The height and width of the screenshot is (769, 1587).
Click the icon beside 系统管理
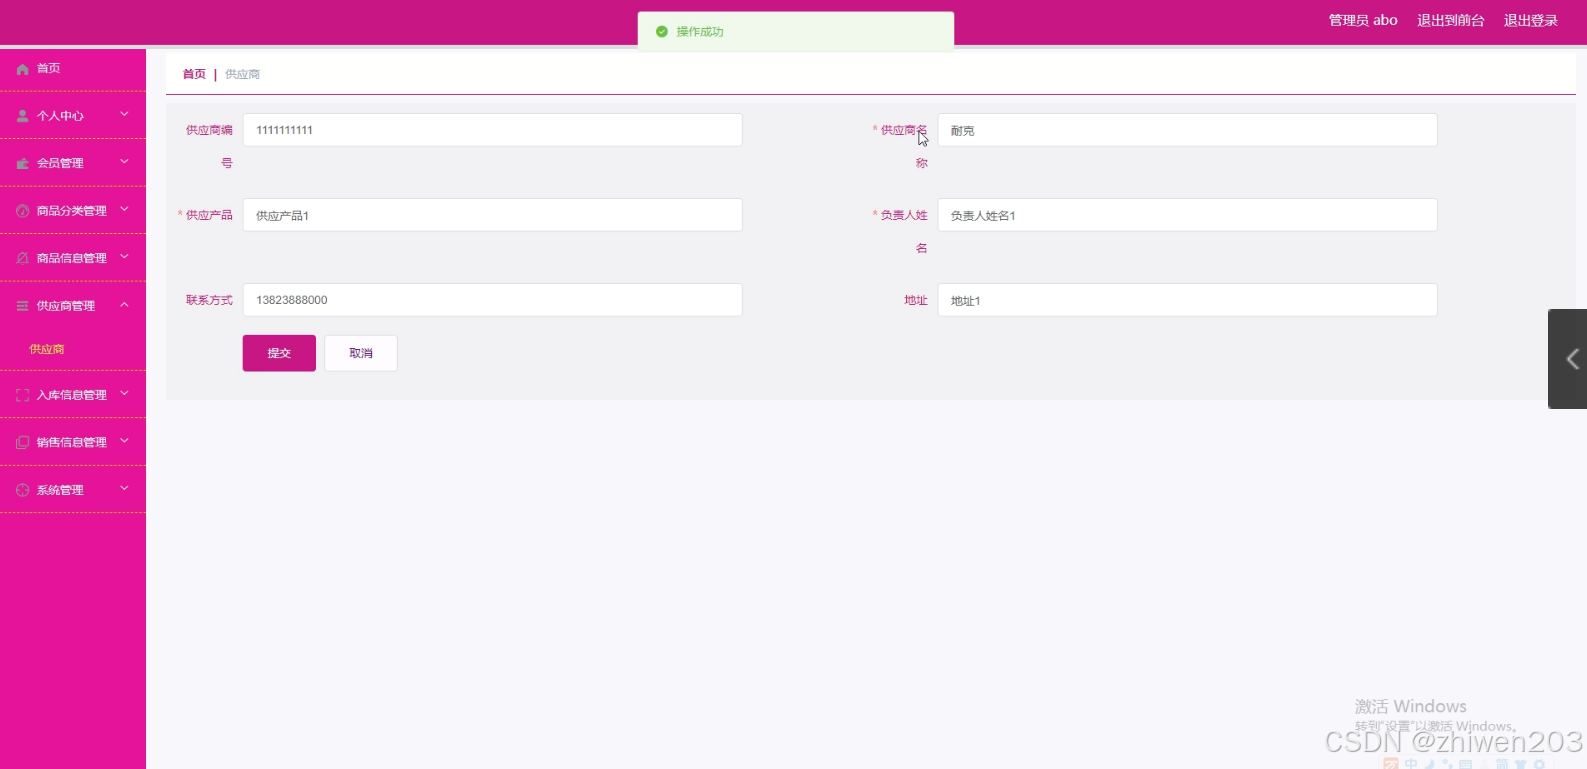tap(22, 490)
